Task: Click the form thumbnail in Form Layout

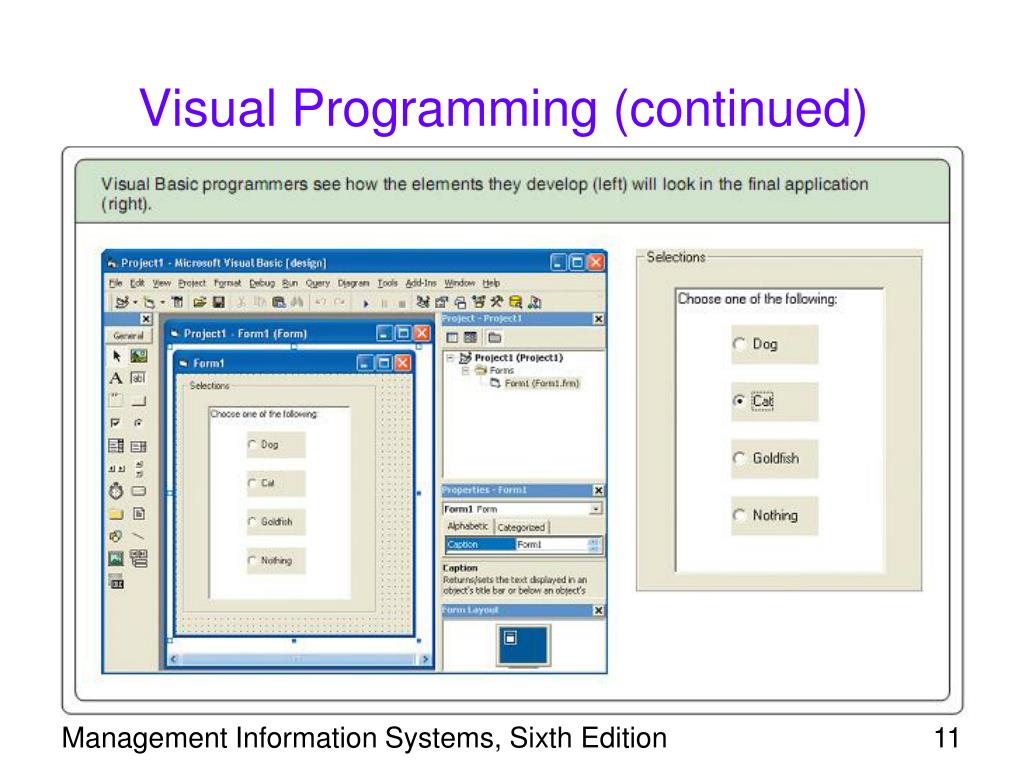Action: point(511,638)
